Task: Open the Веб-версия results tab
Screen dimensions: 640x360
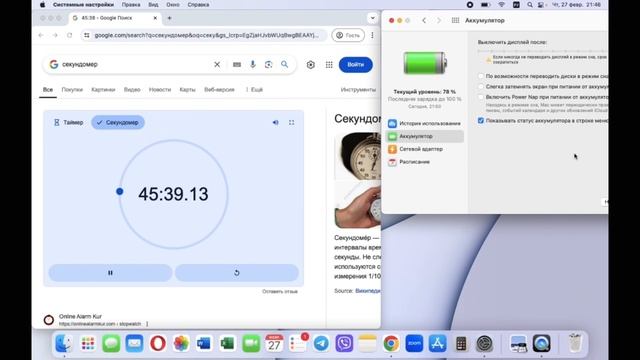Action: point(219,89)
